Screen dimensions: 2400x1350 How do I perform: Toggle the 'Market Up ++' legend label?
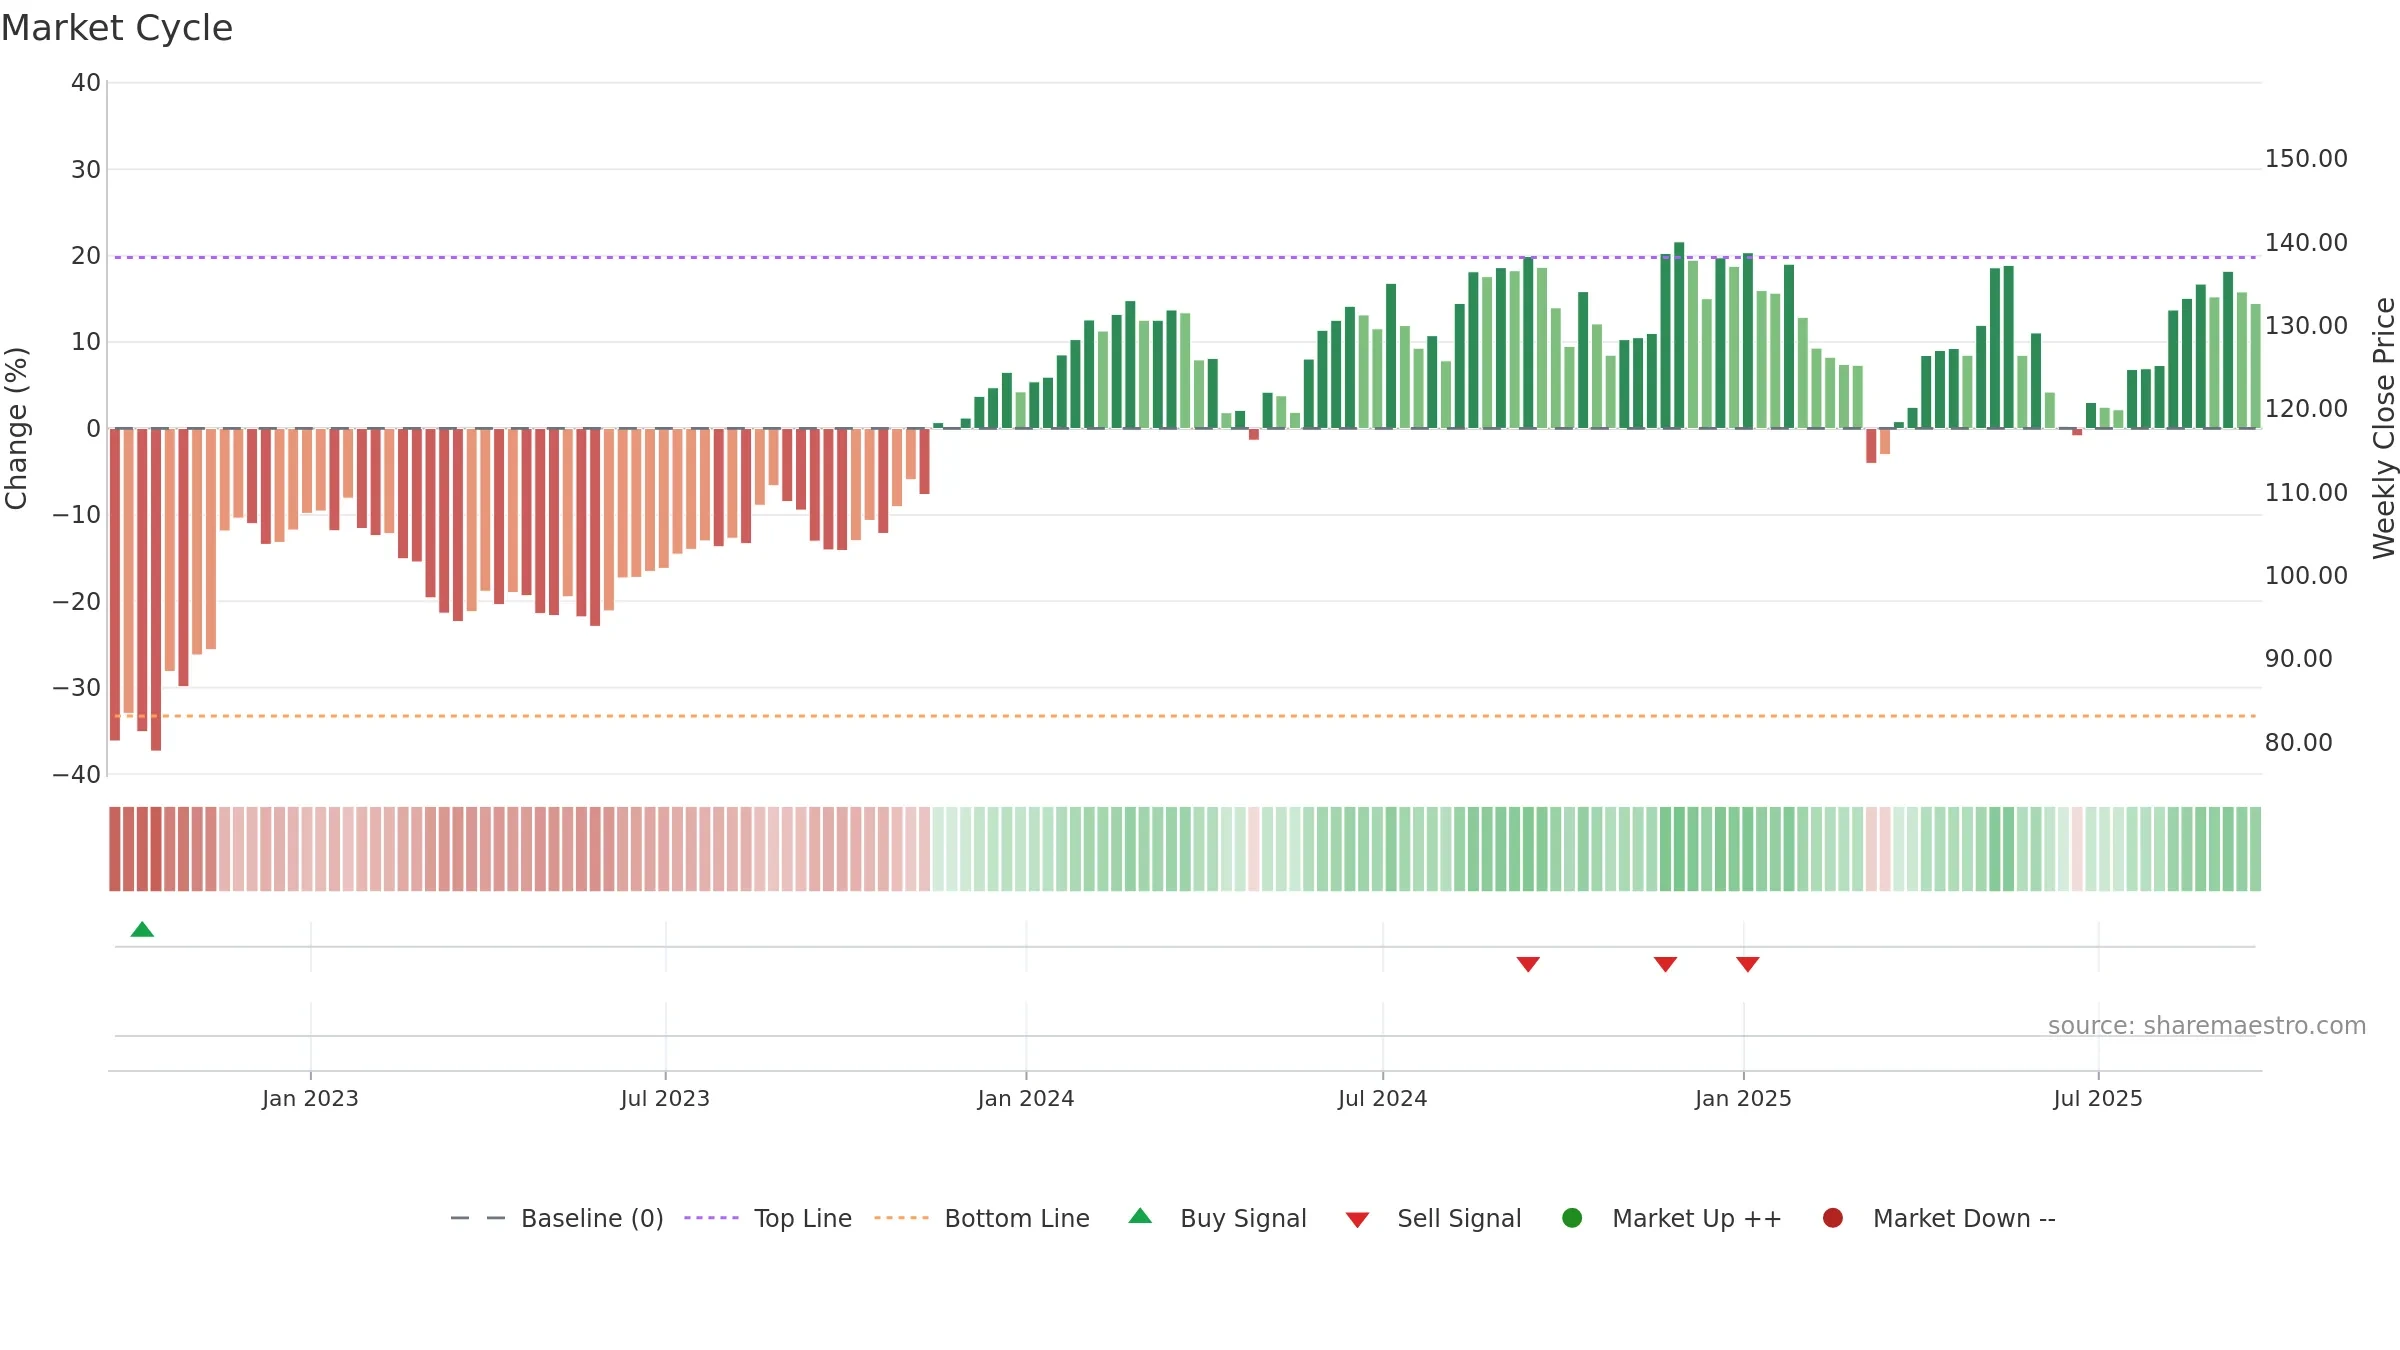click(1697, 1219)
